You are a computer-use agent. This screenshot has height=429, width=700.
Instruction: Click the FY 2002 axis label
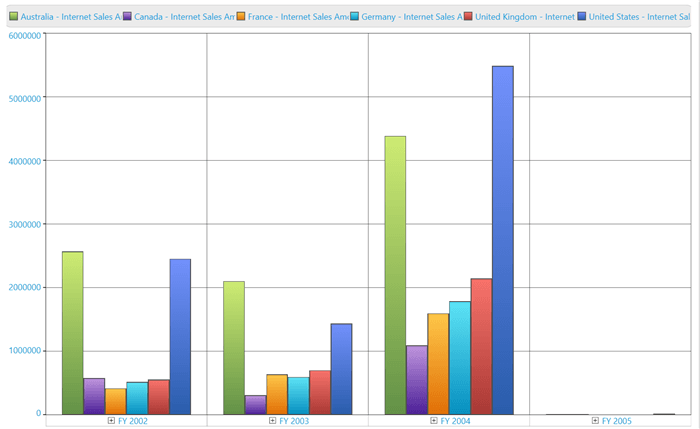click(133, 421)
